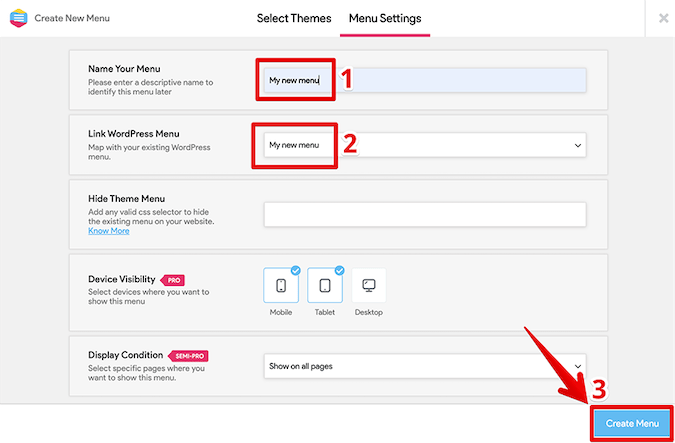Click the Tablet caption text
This screenshot has height=443, width=675.
[x=325, y=313]
